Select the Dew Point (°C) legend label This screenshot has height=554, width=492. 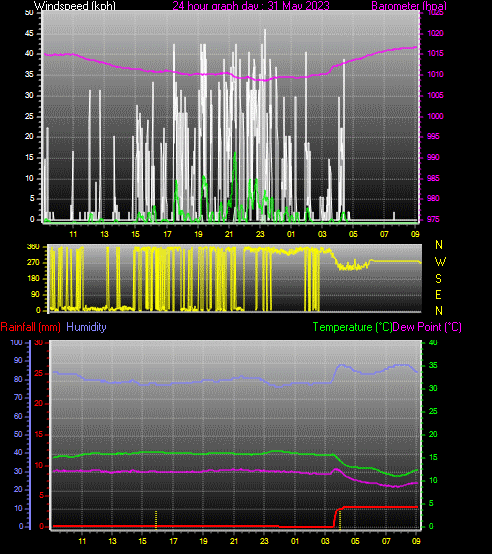click(427, 327)
